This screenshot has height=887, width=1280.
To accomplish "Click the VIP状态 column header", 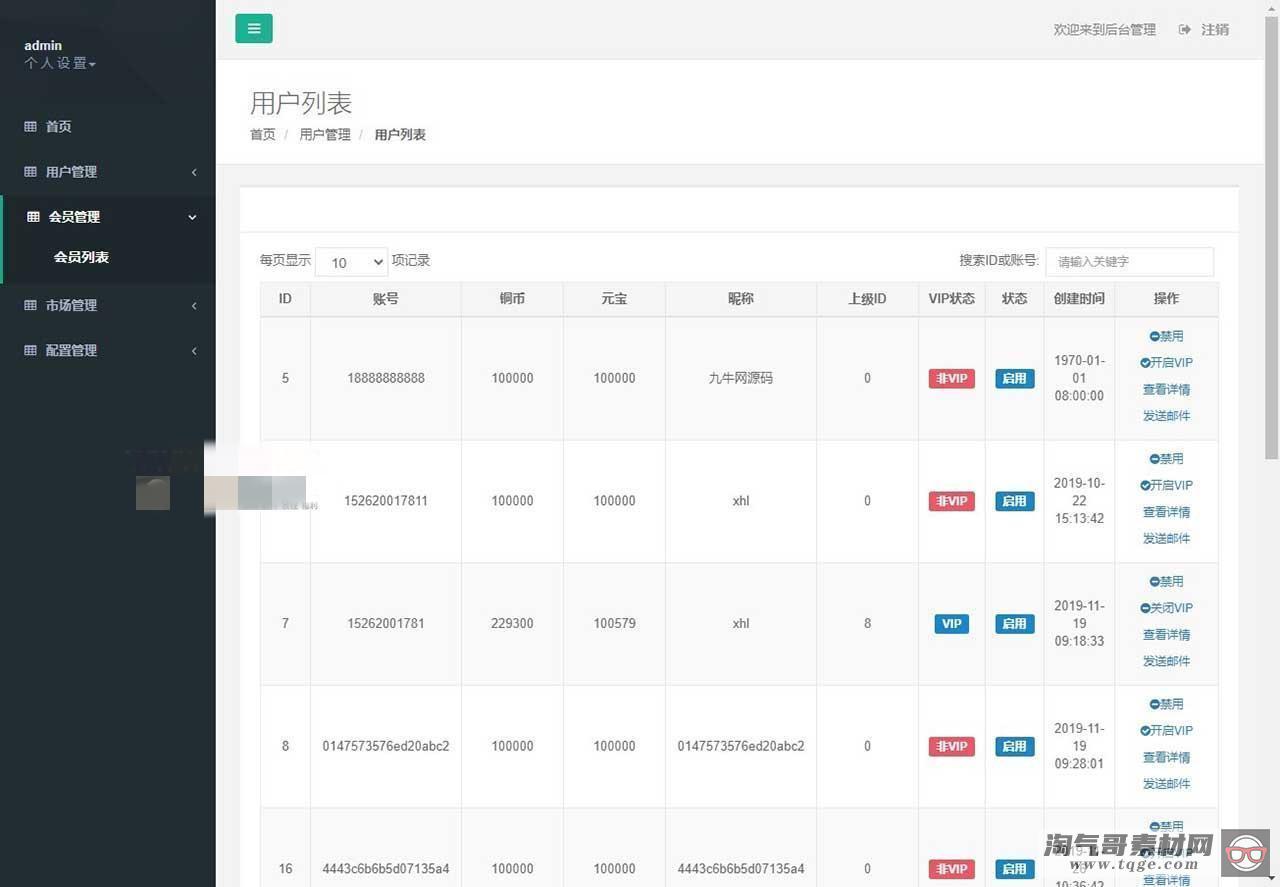I will pos(951,299).
